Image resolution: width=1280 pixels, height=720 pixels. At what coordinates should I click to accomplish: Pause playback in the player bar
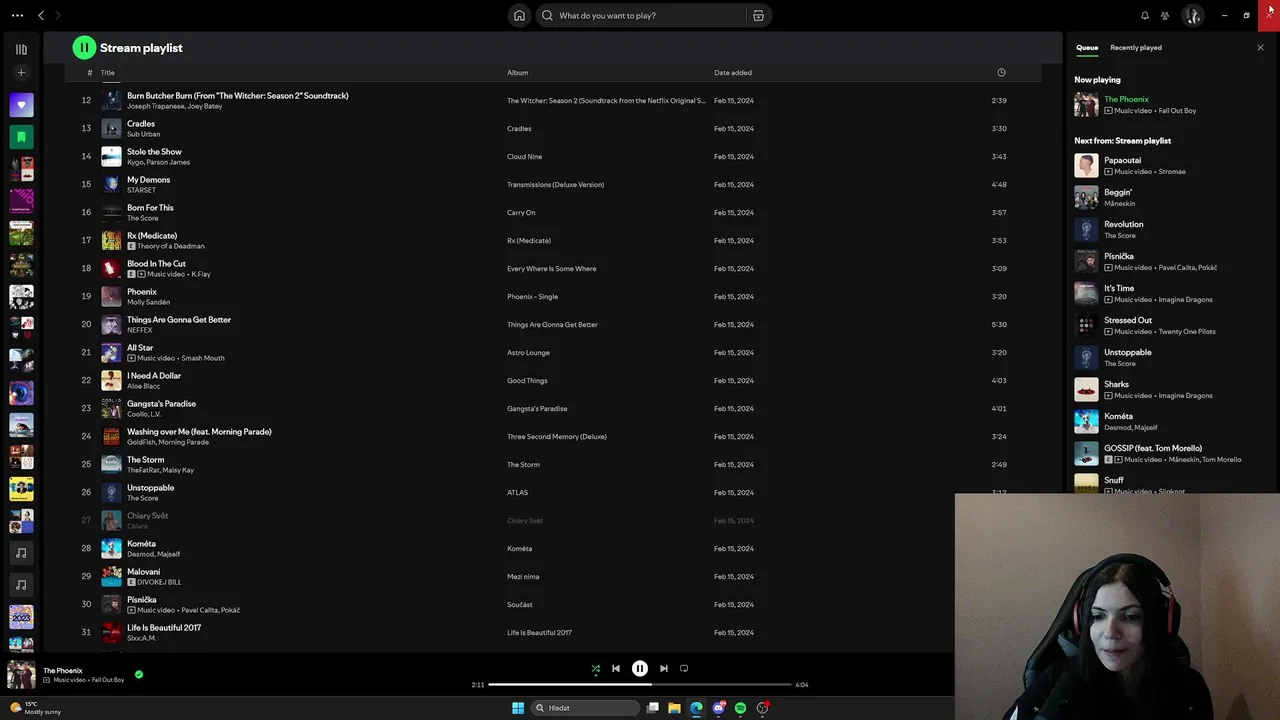[640, 668]
